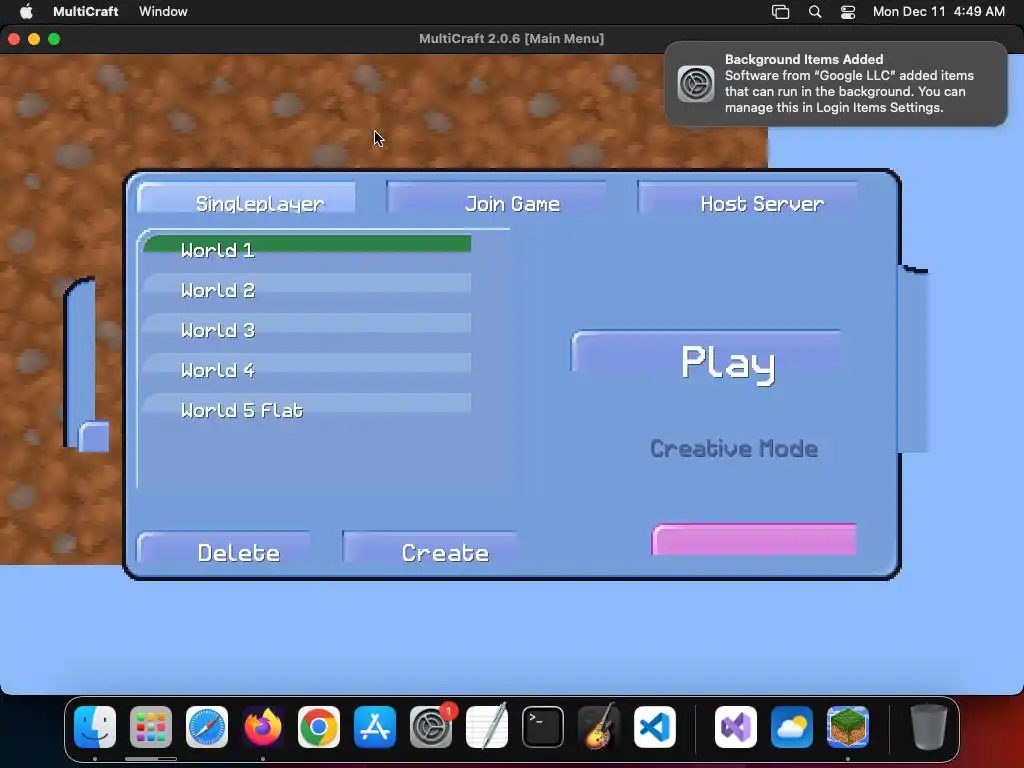The image size is (1024, 768).
Task: Open Spotlight search icon
Action: coord(814,12)
